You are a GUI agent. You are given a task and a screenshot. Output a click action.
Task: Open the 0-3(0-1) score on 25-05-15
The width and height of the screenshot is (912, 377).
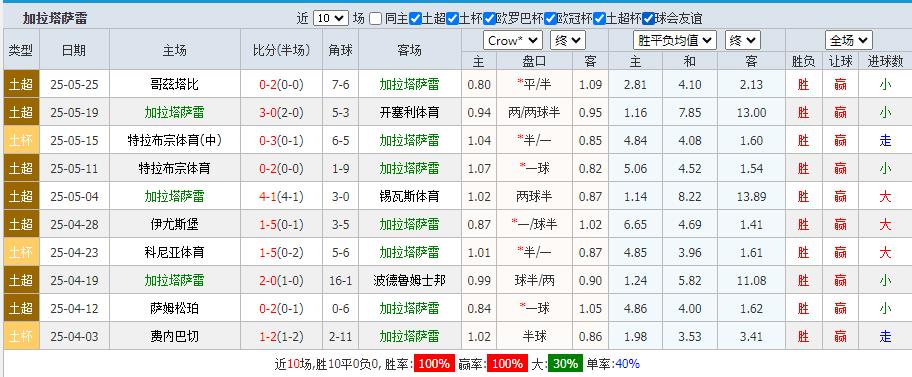(x=282, y=140)
